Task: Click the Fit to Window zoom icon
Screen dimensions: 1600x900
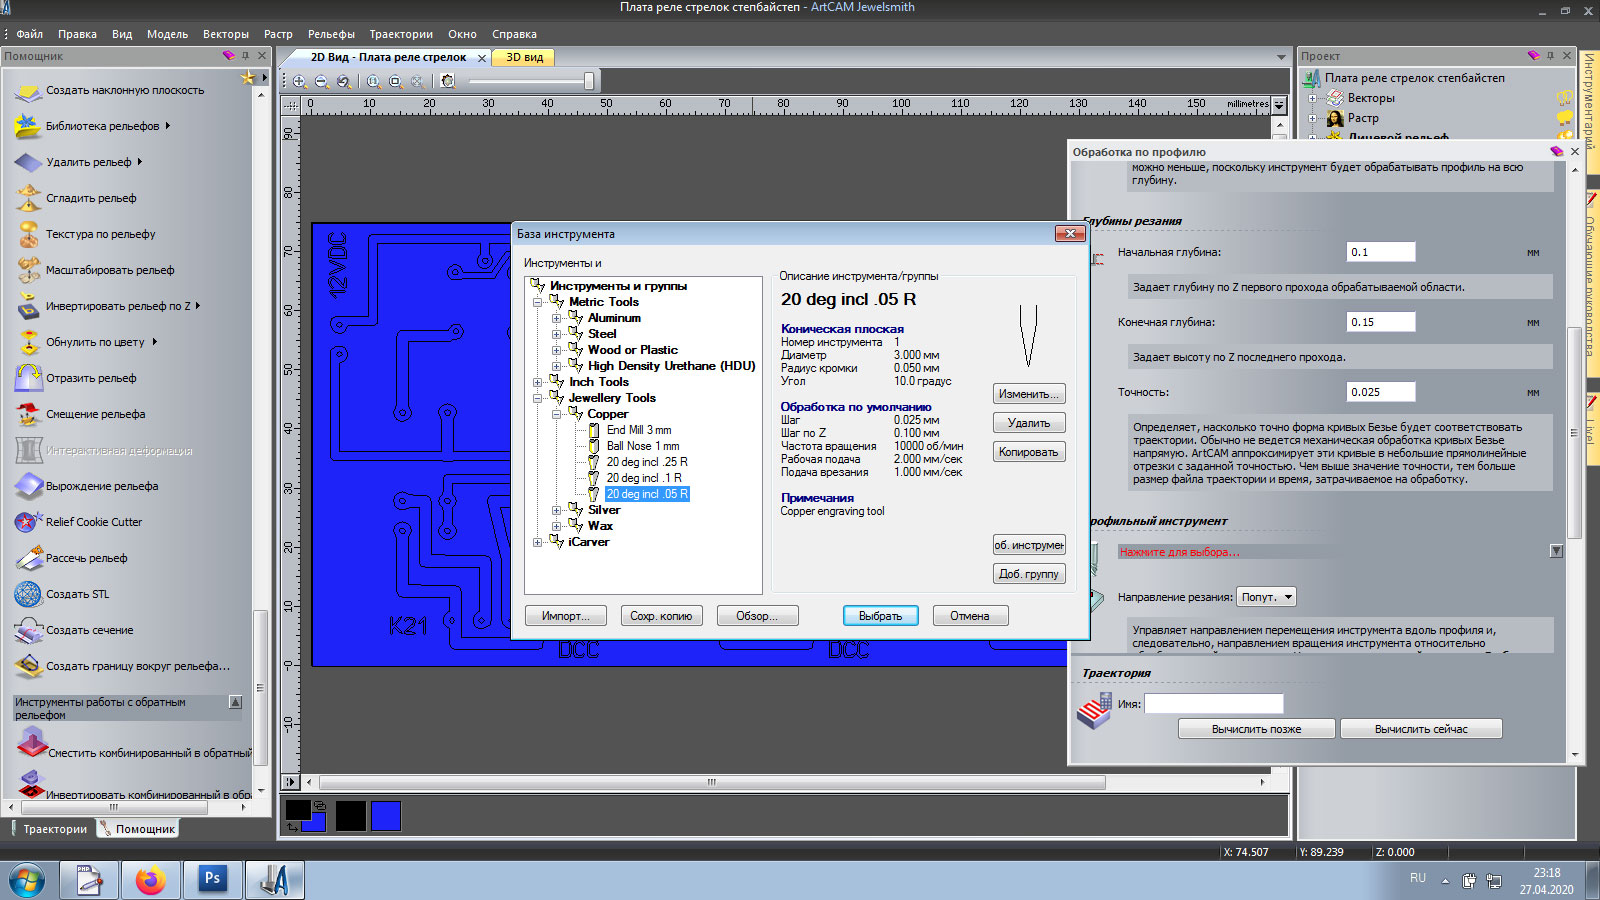Action: [x=395, y=81]
